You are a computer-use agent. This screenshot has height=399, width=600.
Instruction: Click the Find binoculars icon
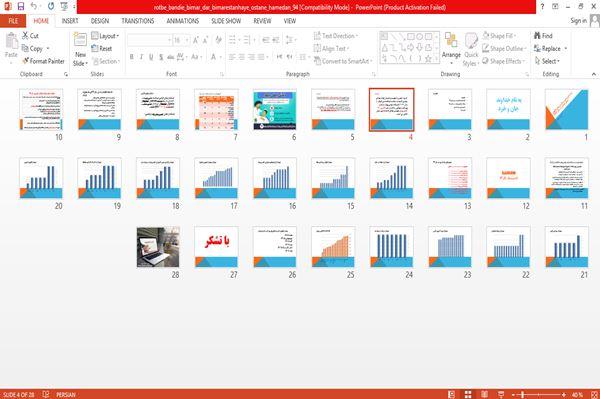537,36
